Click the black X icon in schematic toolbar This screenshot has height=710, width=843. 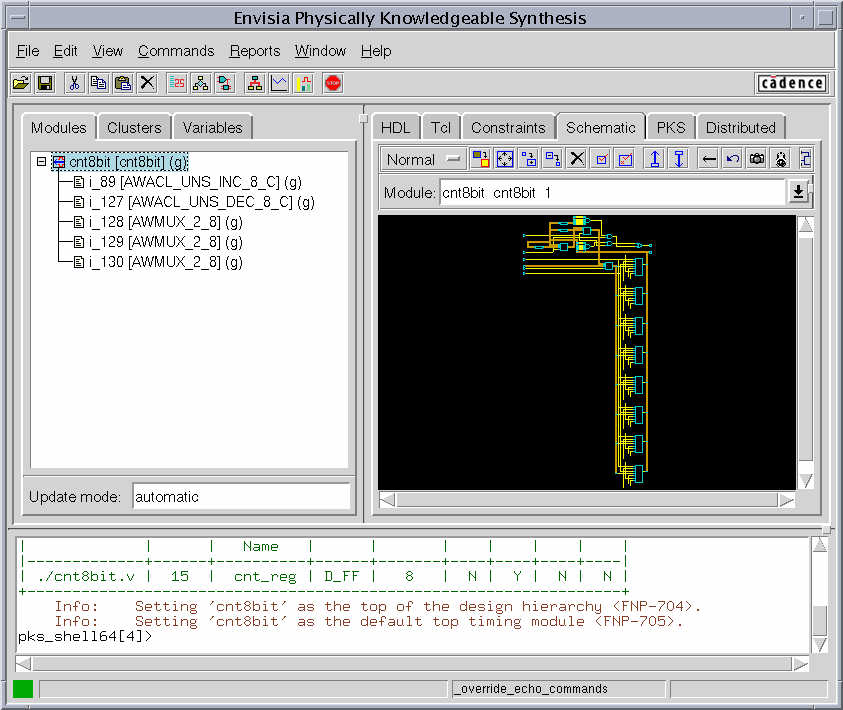(577, 159)
